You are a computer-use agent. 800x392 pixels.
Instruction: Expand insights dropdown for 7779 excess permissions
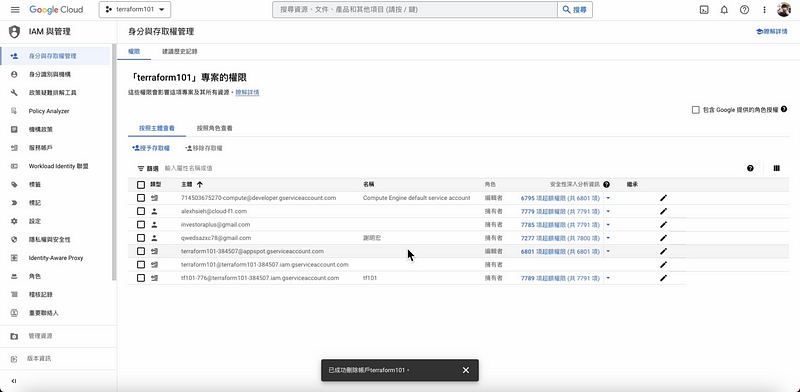click(x=608, y=211)
